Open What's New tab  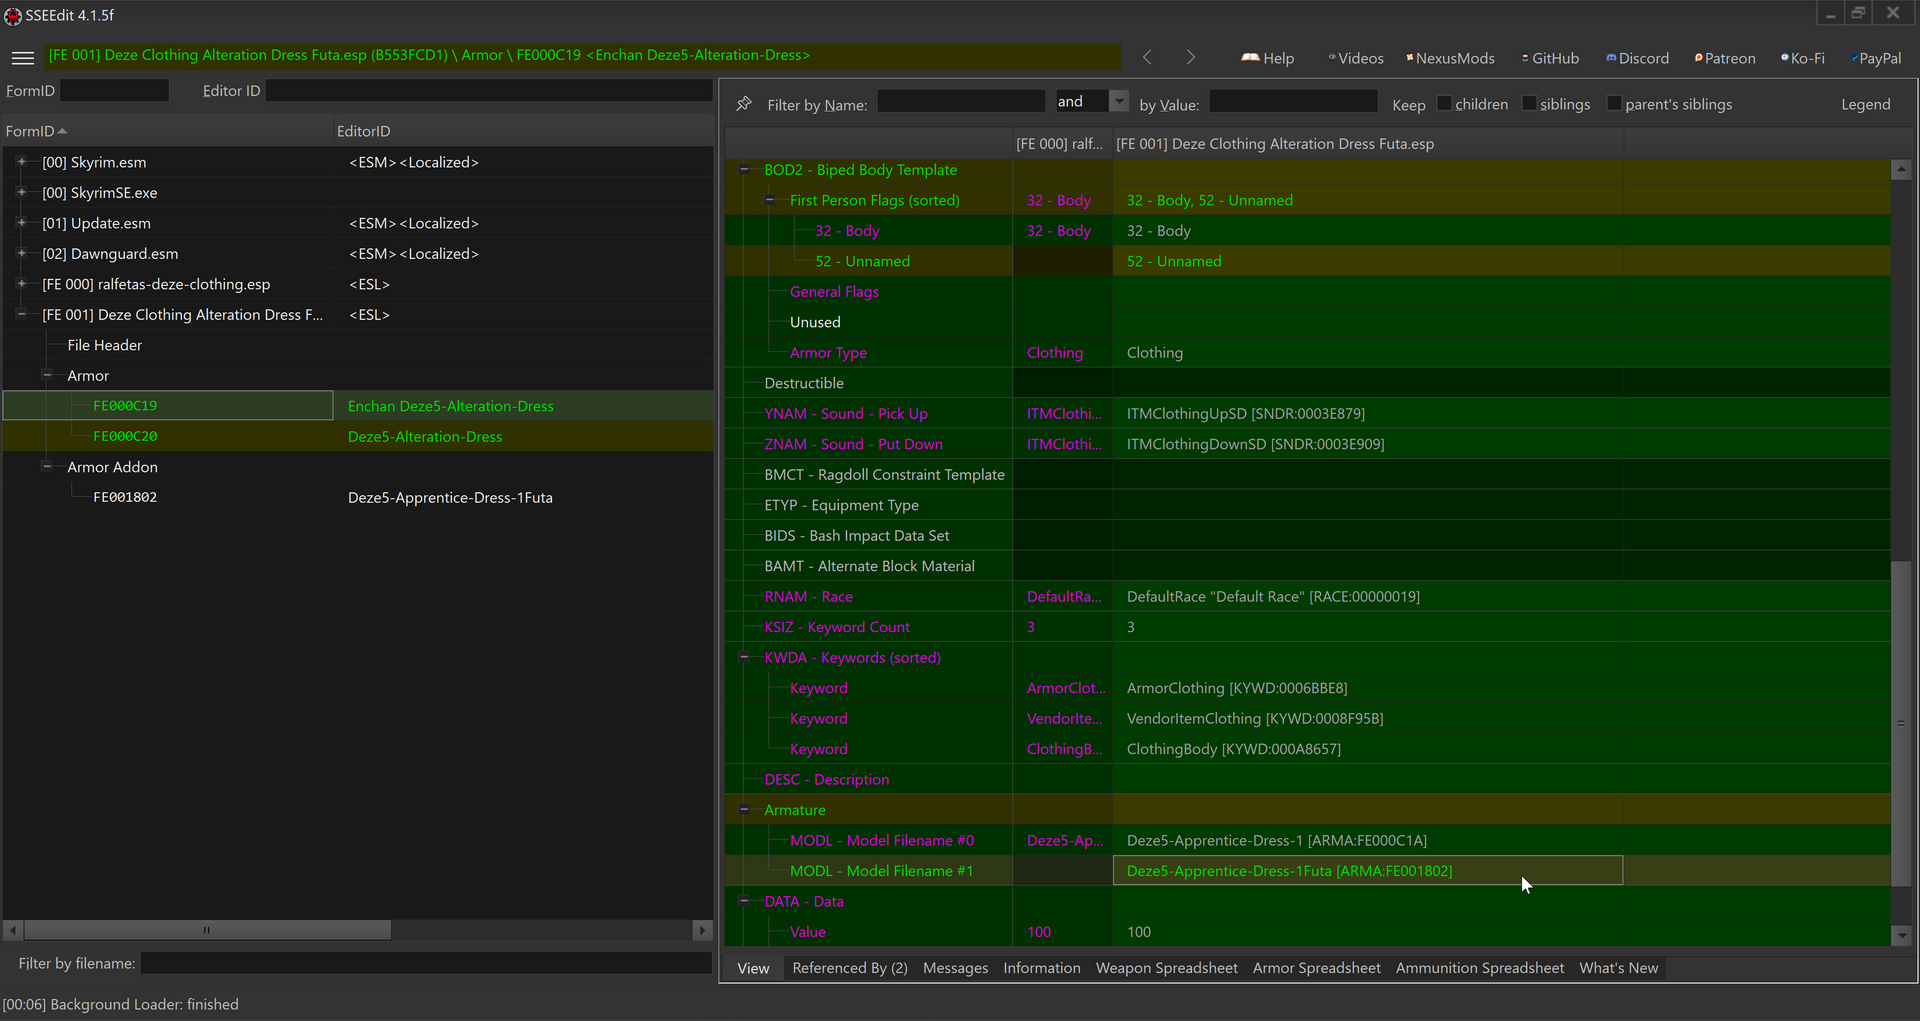1619,968
